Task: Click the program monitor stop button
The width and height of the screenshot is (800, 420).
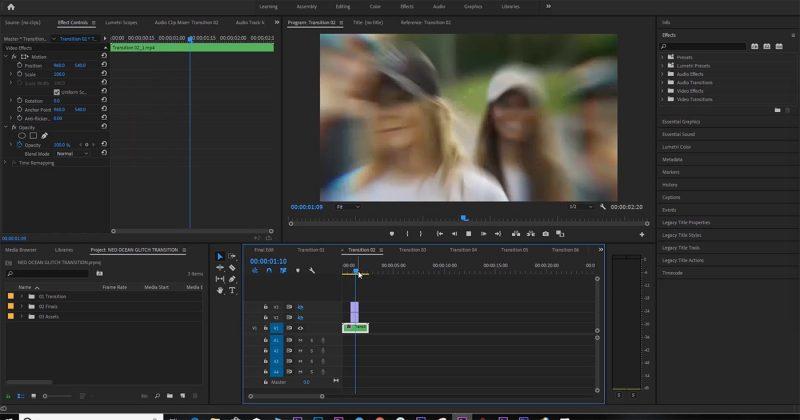Action: coord(468,233)
